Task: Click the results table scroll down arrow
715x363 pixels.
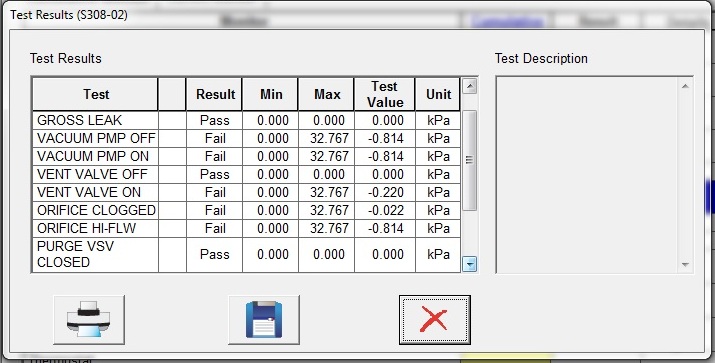Action: pos(469,264)
